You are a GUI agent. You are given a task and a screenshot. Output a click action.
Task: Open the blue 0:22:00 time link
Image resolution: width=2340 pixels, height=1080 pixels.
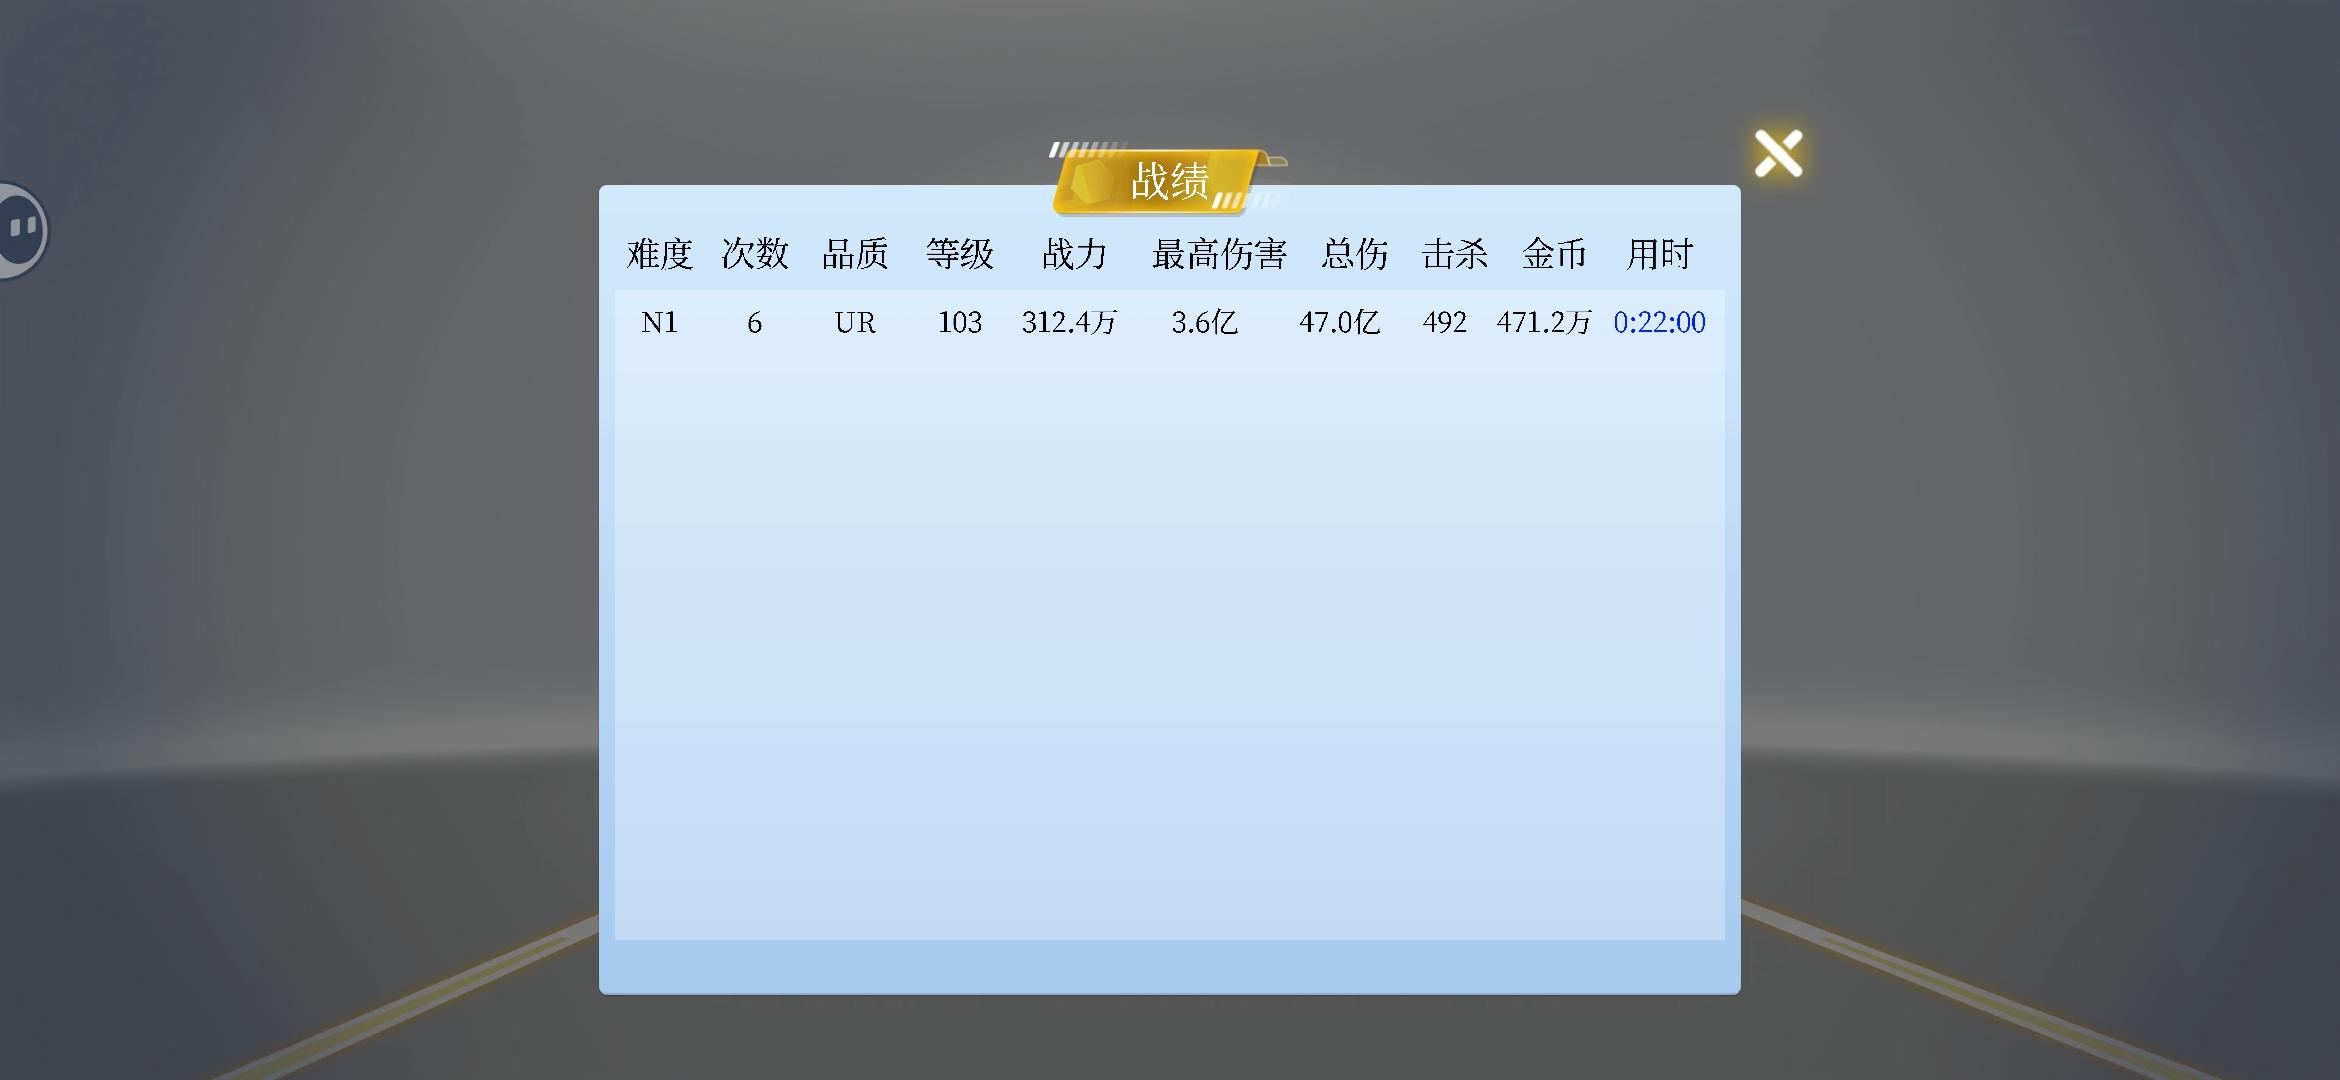point(1659,322)
